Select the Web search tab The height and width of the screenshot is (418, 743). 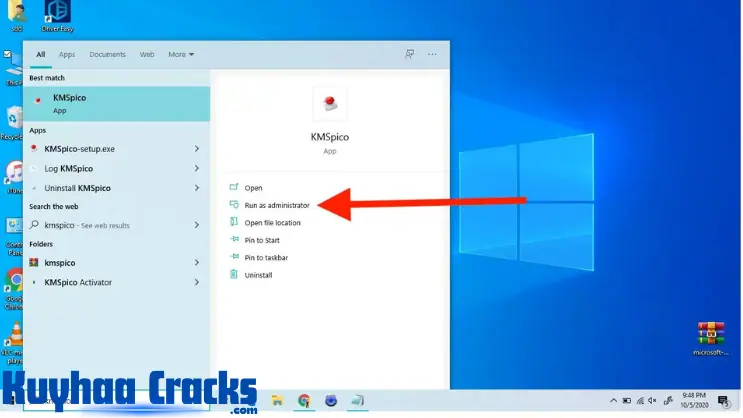click(147, 54)
